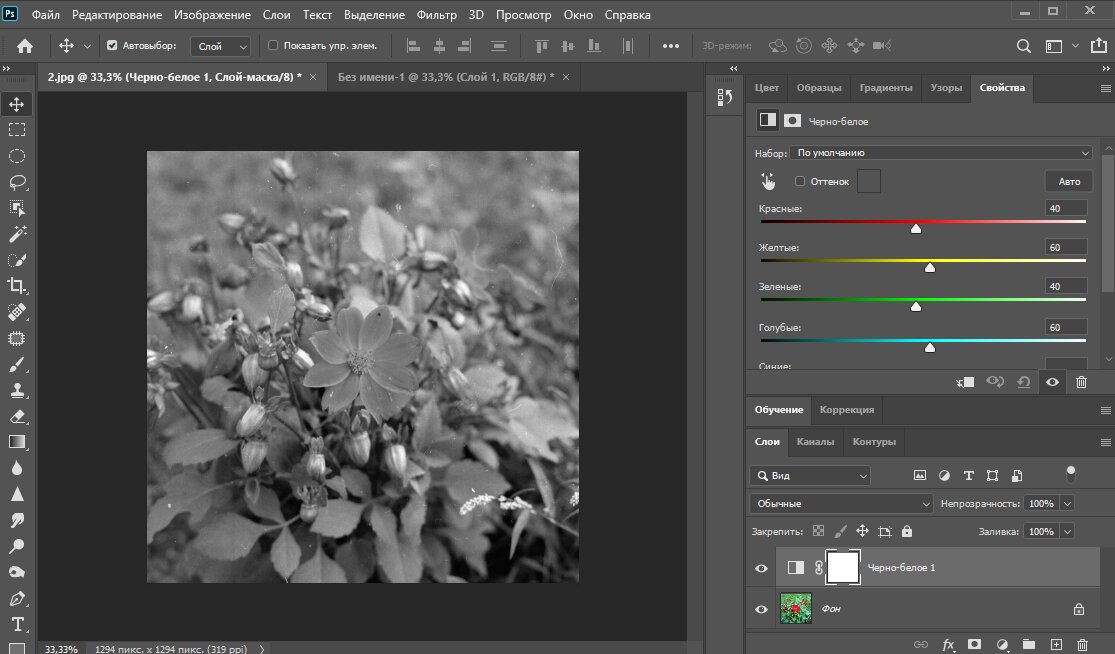
Task: Toggle the layer filter switch
Action: (x=1071, y=474)
